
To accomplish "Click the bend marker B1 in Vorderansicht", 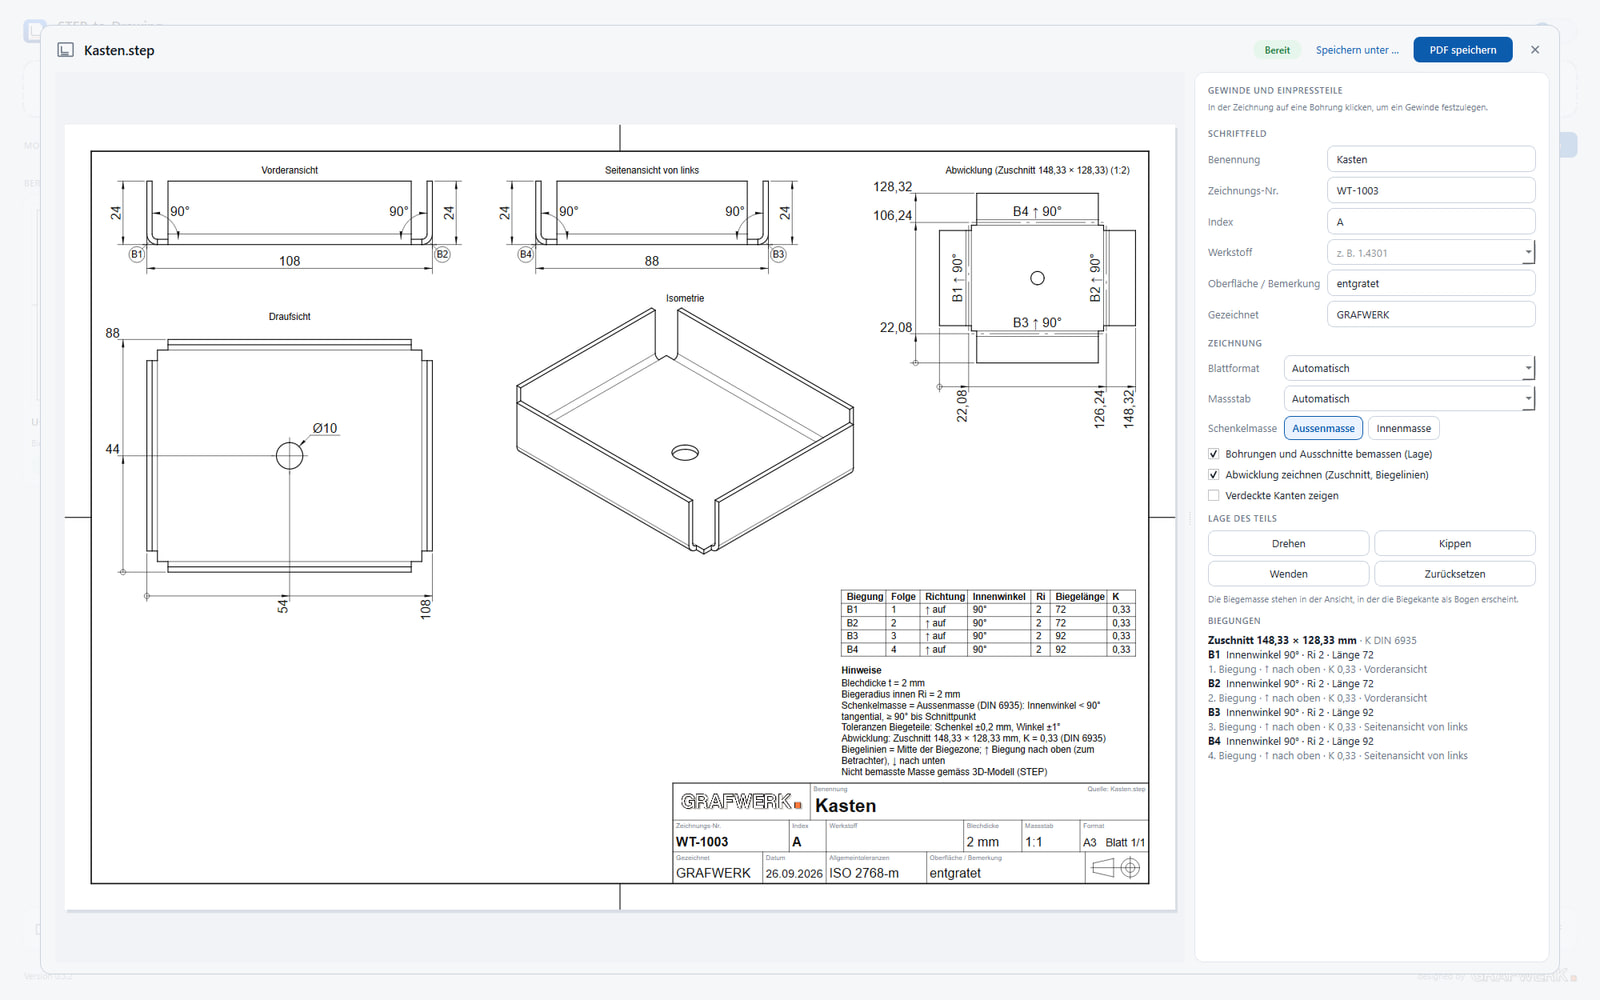I will [137, 254].
